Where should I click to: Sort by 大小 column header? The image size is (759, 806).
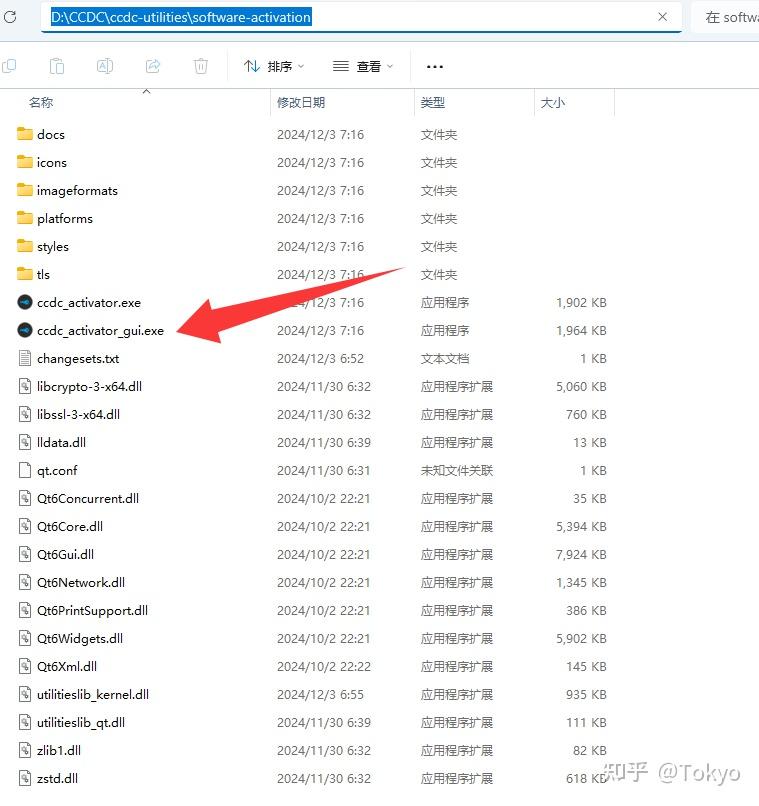(553, 103)
